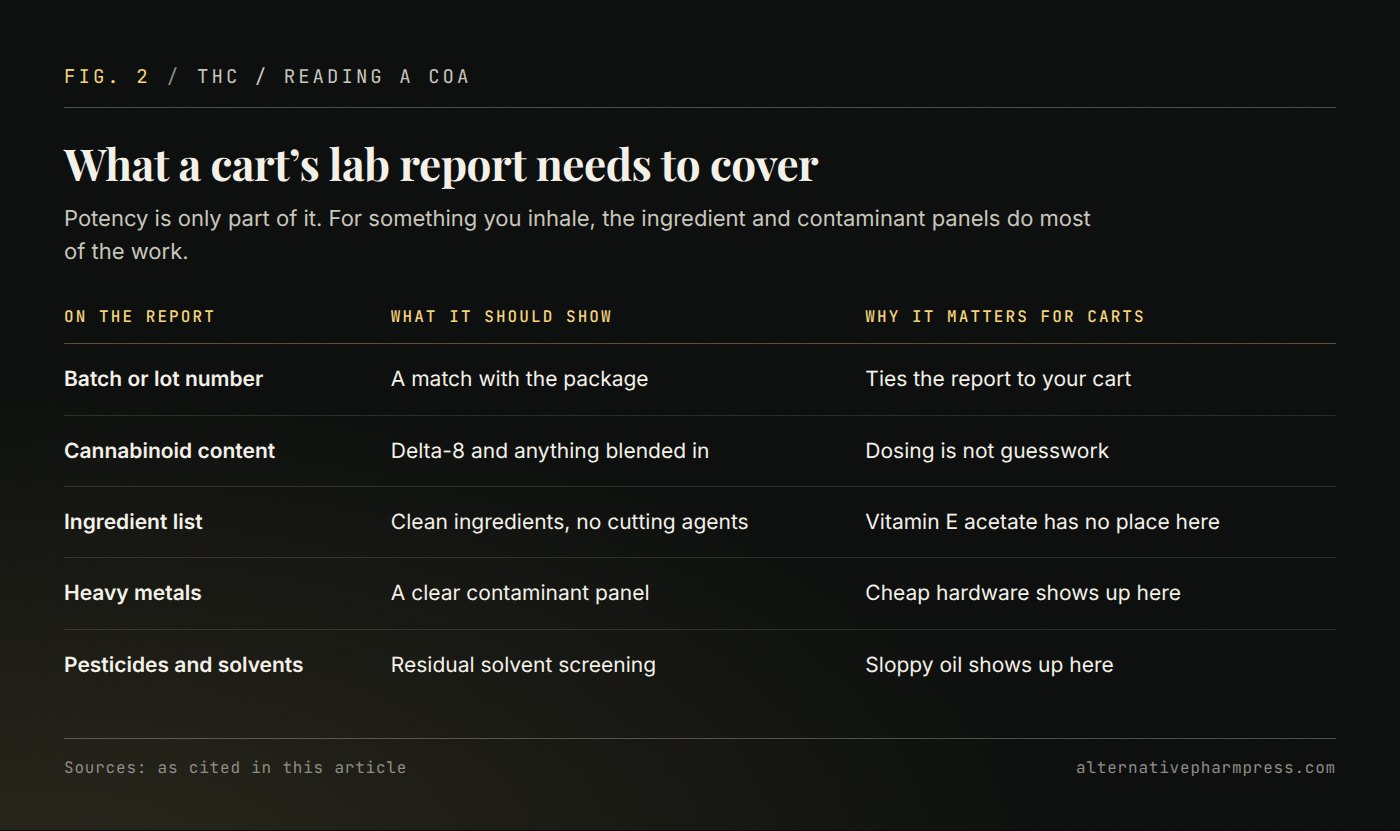Click the 'WHAT IT SHOULD SHOW' column header
The width and height of the screenshot is (1400, 831).
coord(501,317)
